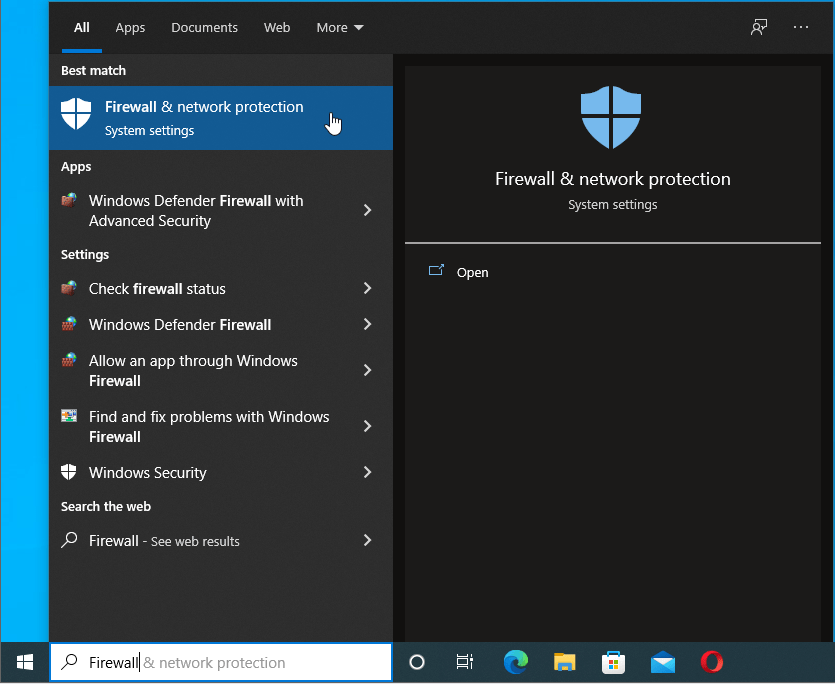Launch Microsoft Edge from the taskbar
Image resolution: width=835 pixels, height=684 pixels.
[x=516, y=662]
